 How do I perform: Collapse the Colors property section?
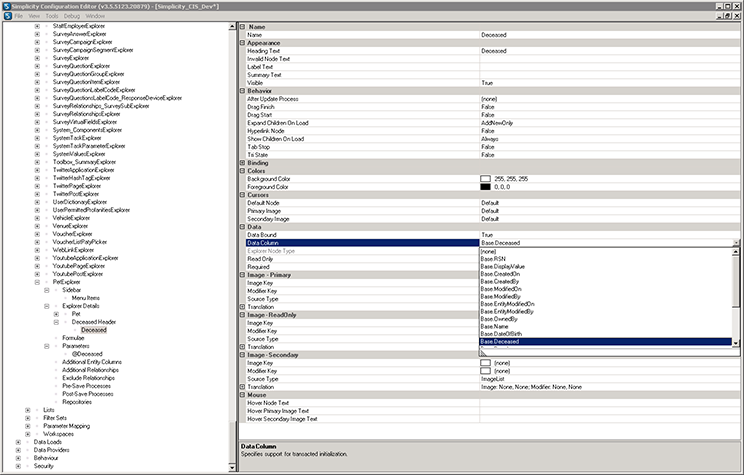pos(242,170)
